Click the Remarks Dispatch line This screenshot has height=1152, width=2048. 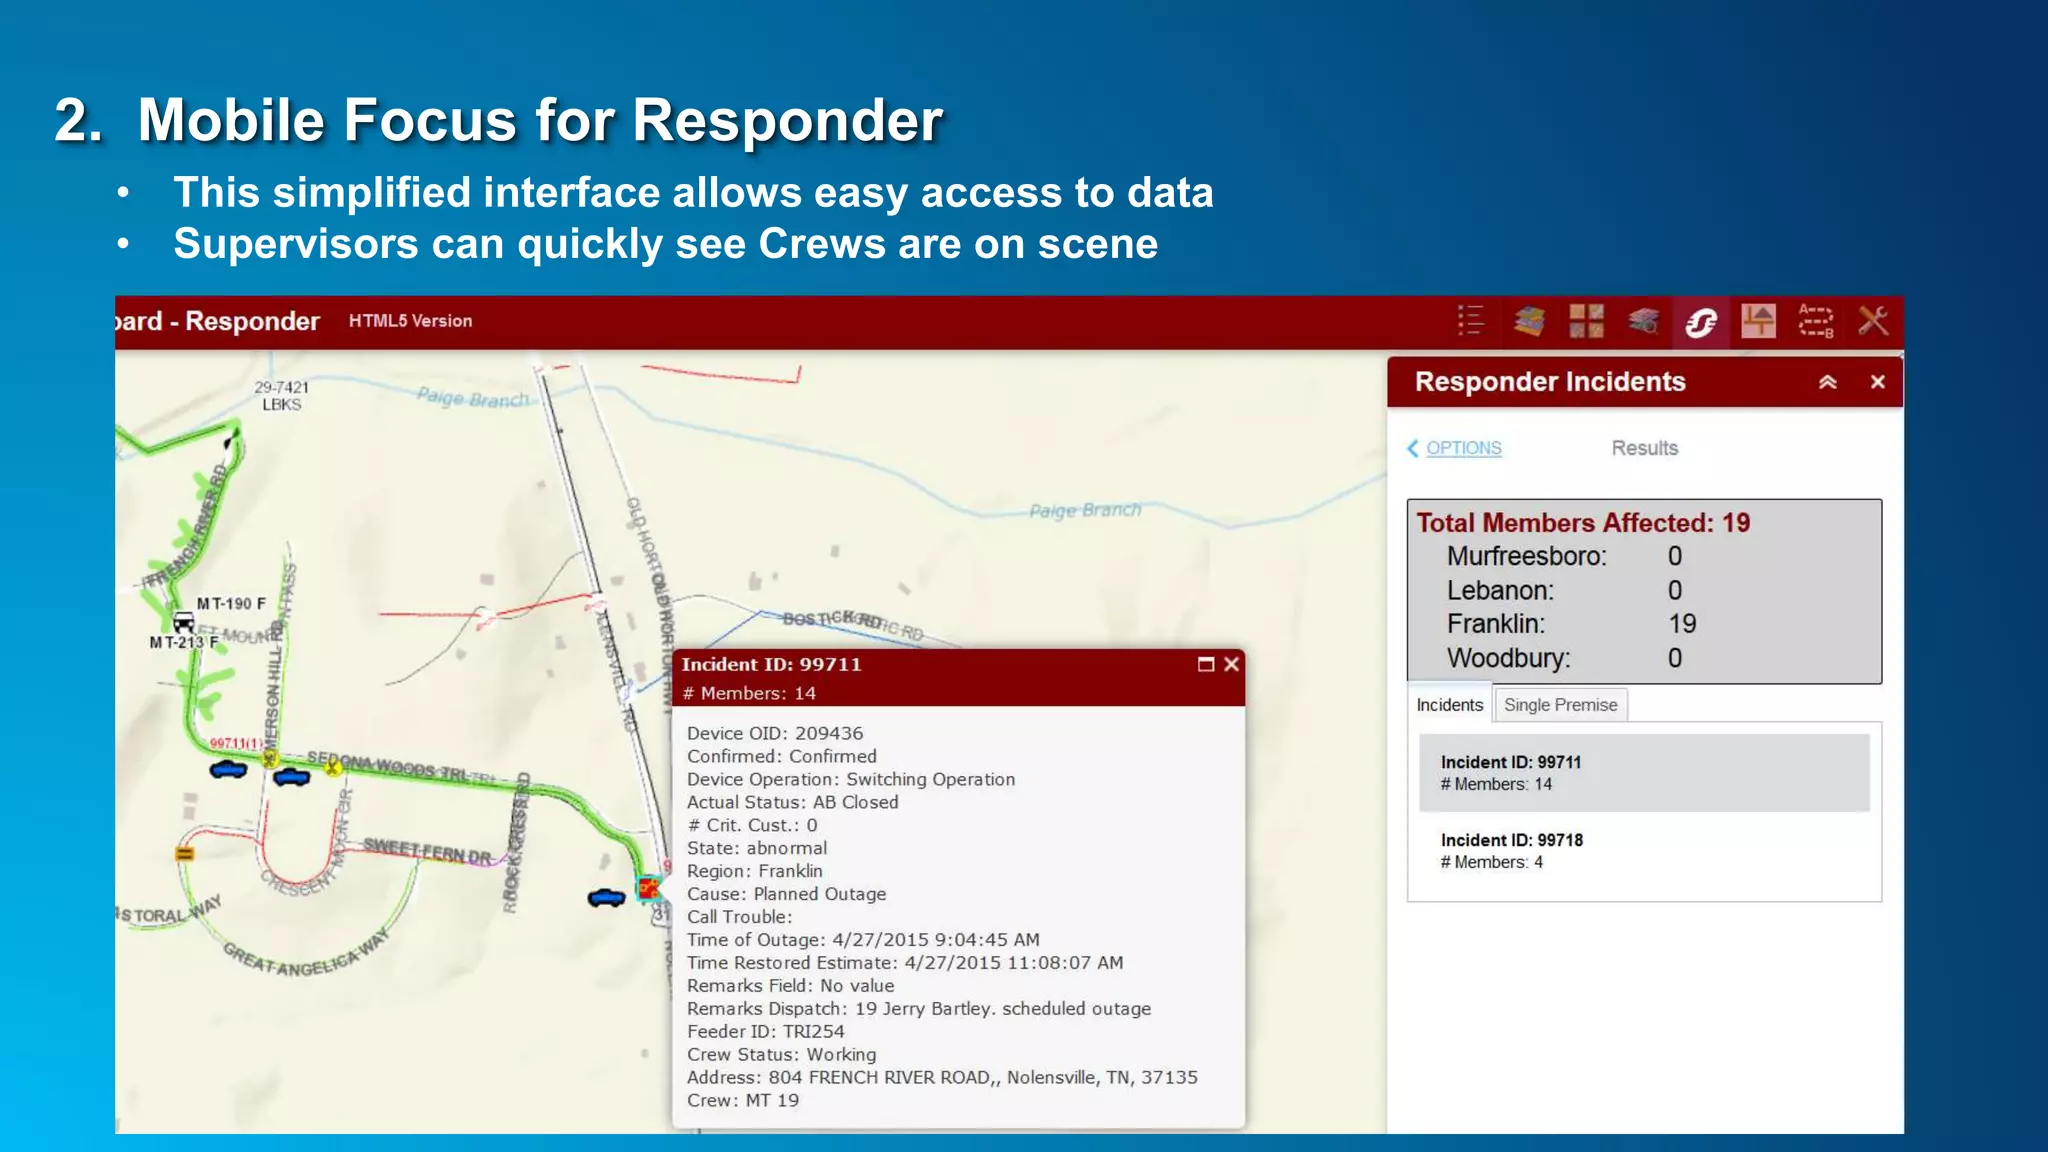(919, 1009)
